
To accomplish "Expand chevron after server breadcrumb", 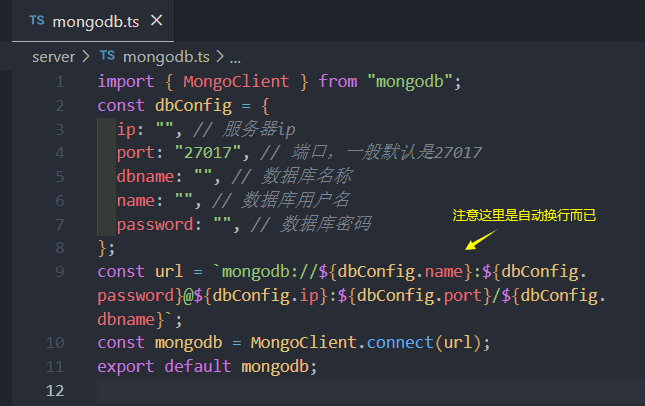I will tap(86, 56).
